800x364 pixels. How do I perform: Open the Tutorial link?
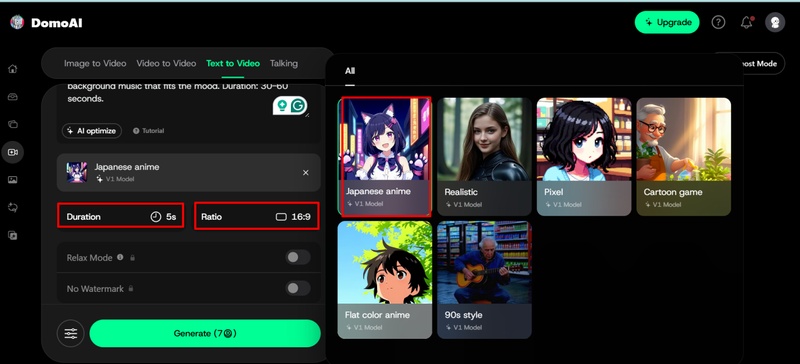148,131
